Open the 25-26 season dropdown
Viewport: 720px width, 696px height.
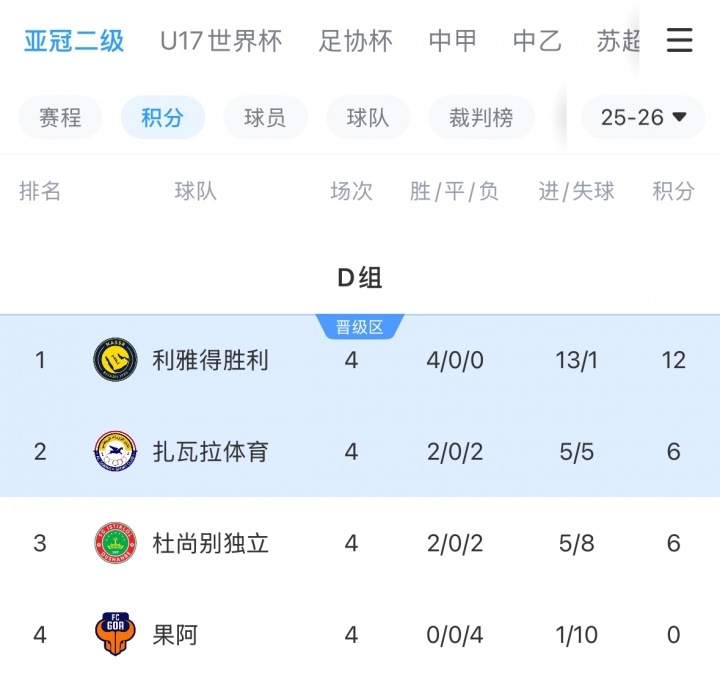tap(643, 118)
